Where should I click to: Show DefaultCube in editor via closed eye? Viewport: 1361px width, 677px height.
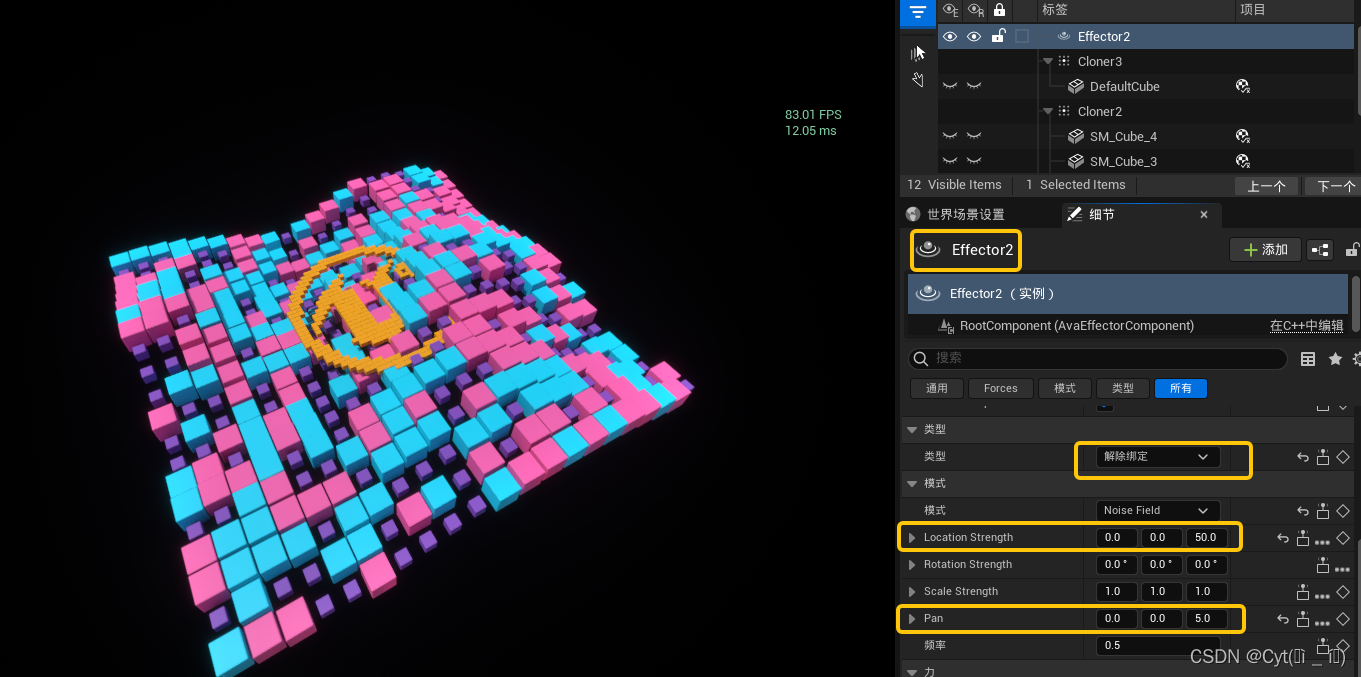pos(950,87)
